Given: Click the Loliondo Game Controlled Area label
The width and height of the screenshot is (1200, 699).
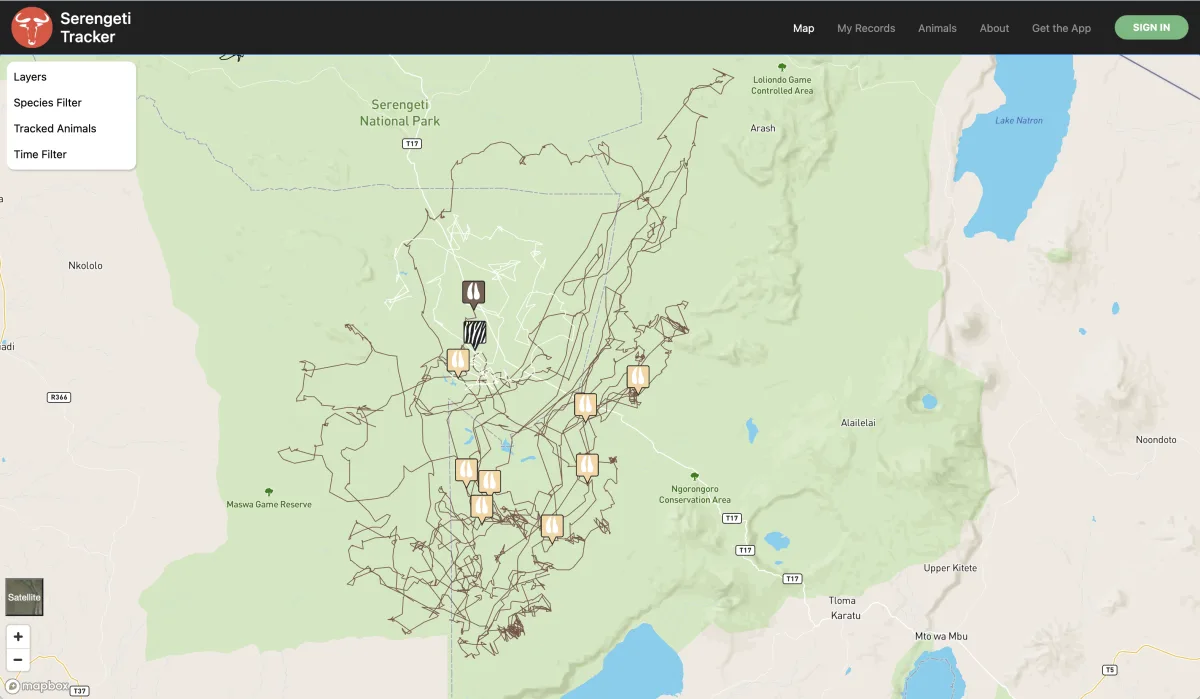Looking at the screenshot, I should click(x=782, y=85).
